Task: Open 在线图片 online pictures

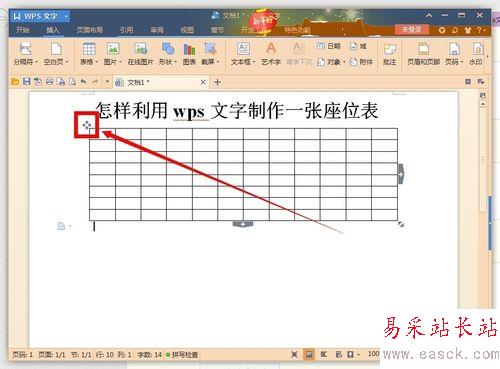Action: pyautogui.click(x=140, y=53)
